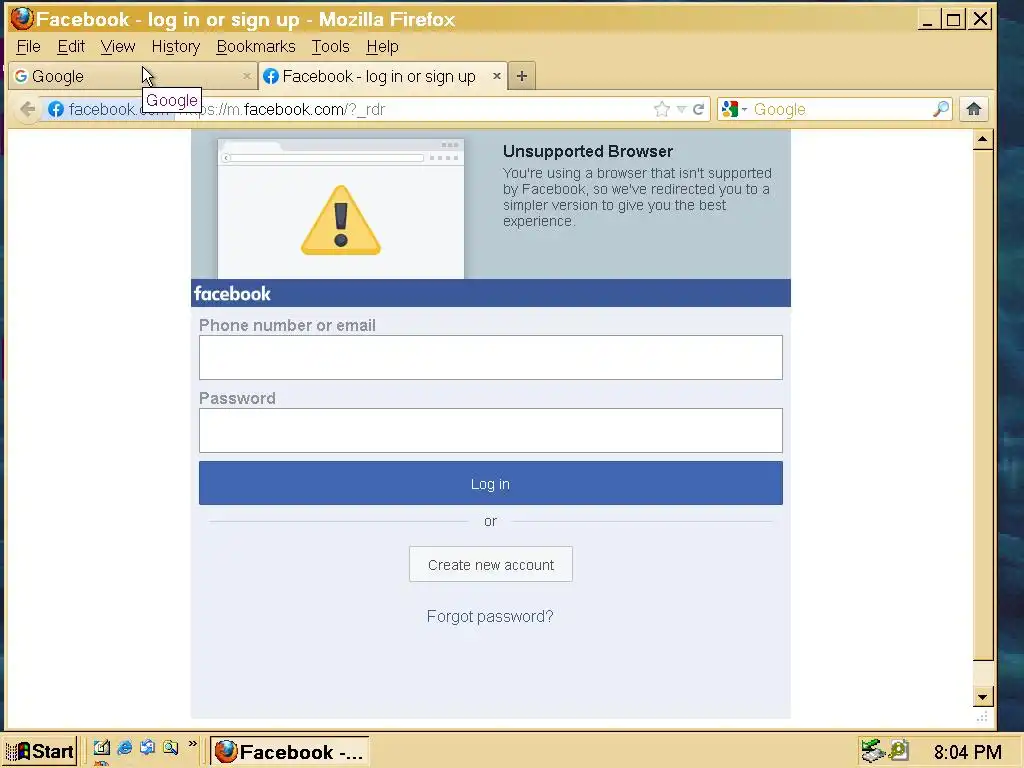This screenshot has width=1024, height=768.
Task: Maximize the Firefox window
Action: [953, 20]
